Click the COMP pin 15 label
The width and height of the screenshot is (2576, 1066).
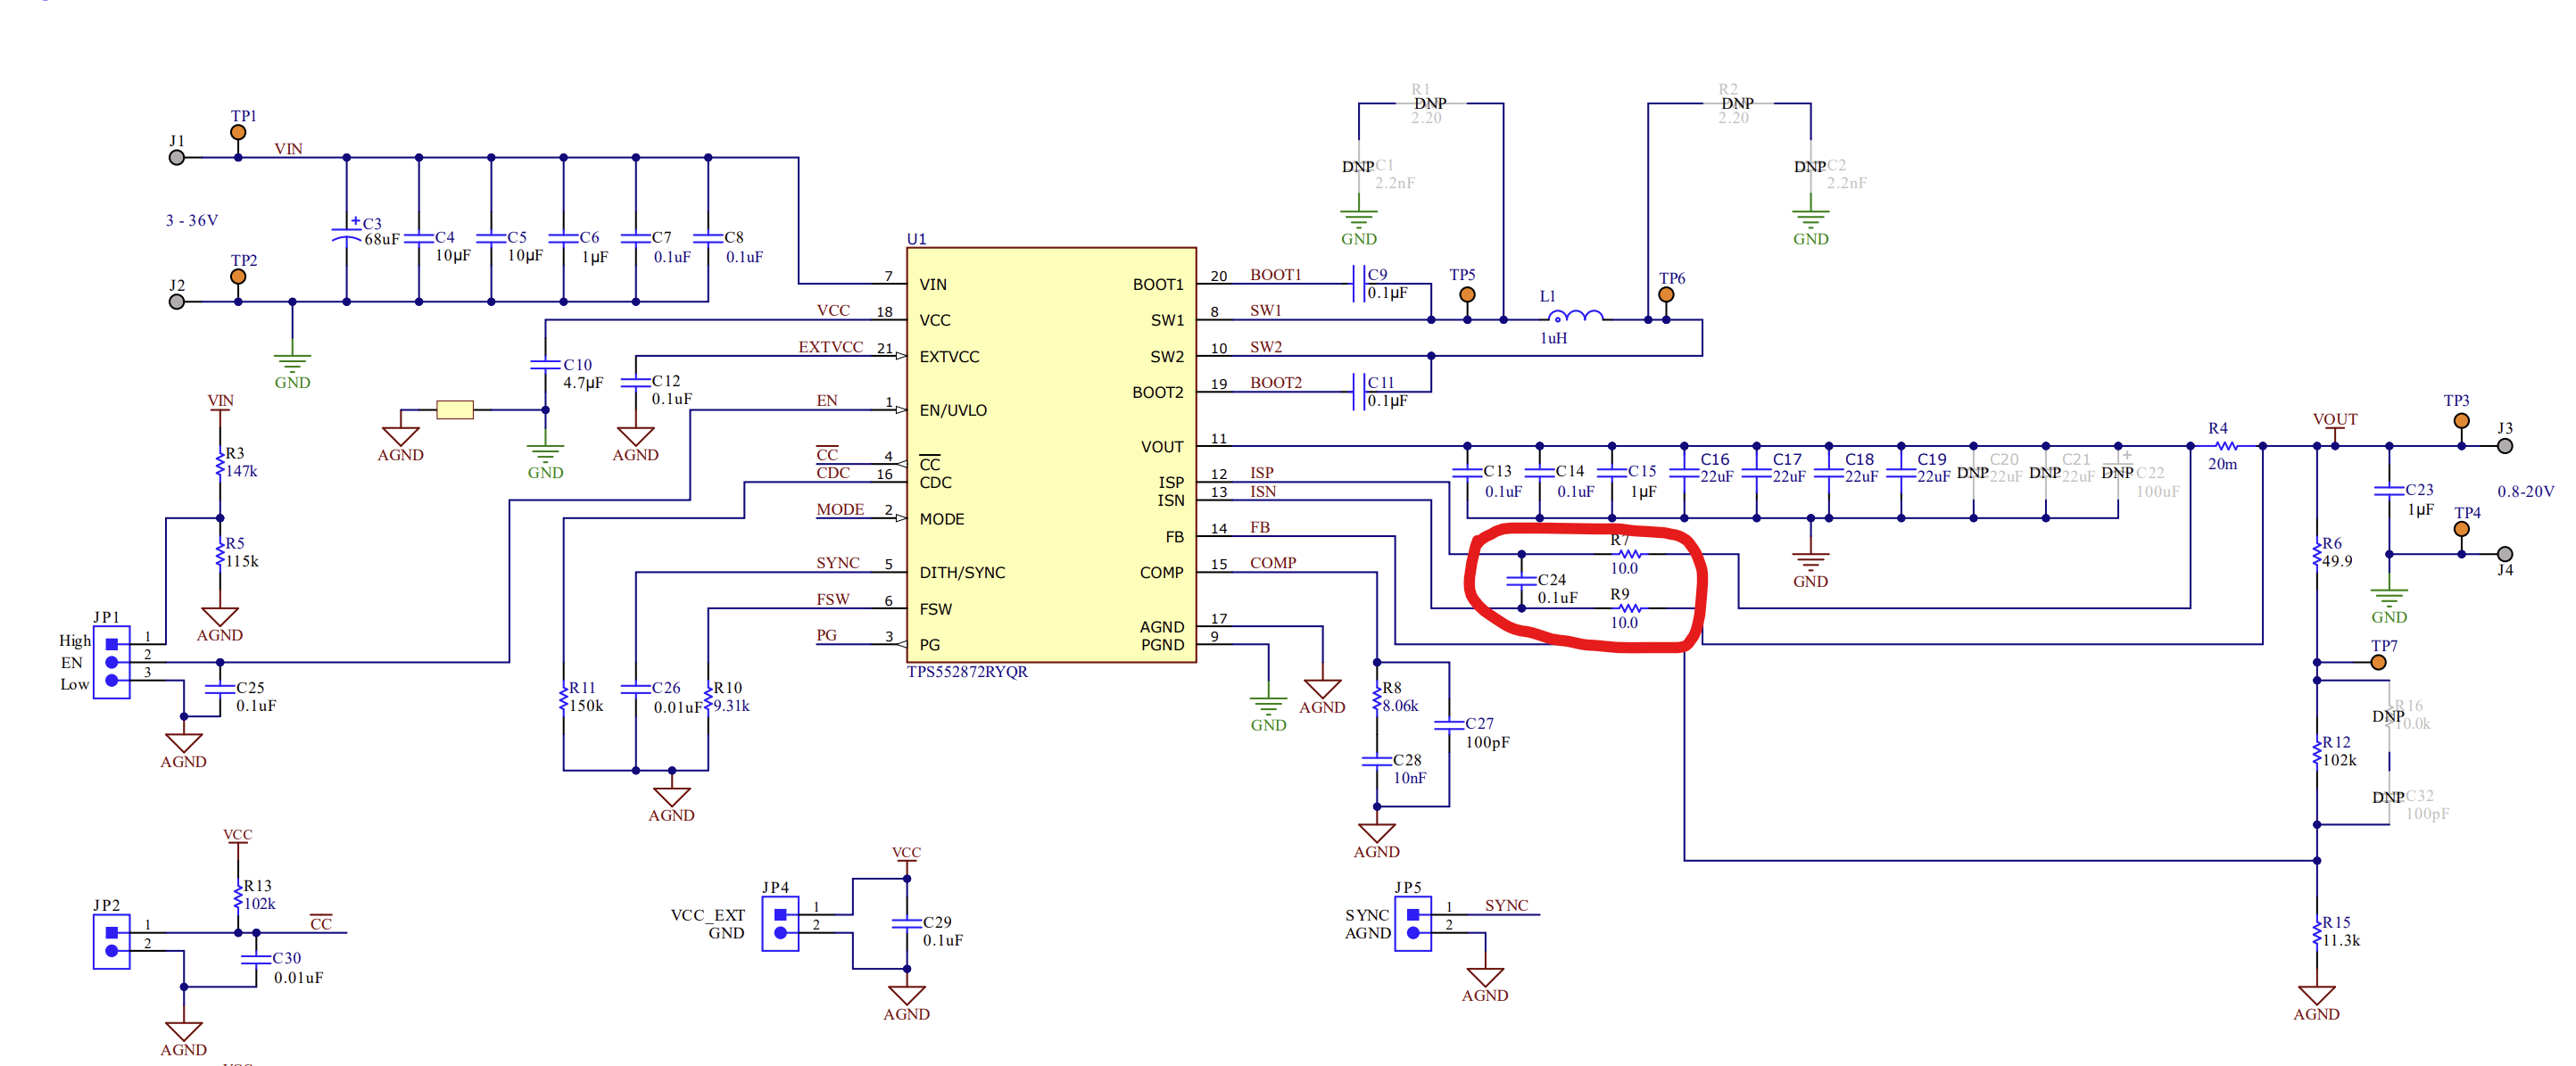1273,563
